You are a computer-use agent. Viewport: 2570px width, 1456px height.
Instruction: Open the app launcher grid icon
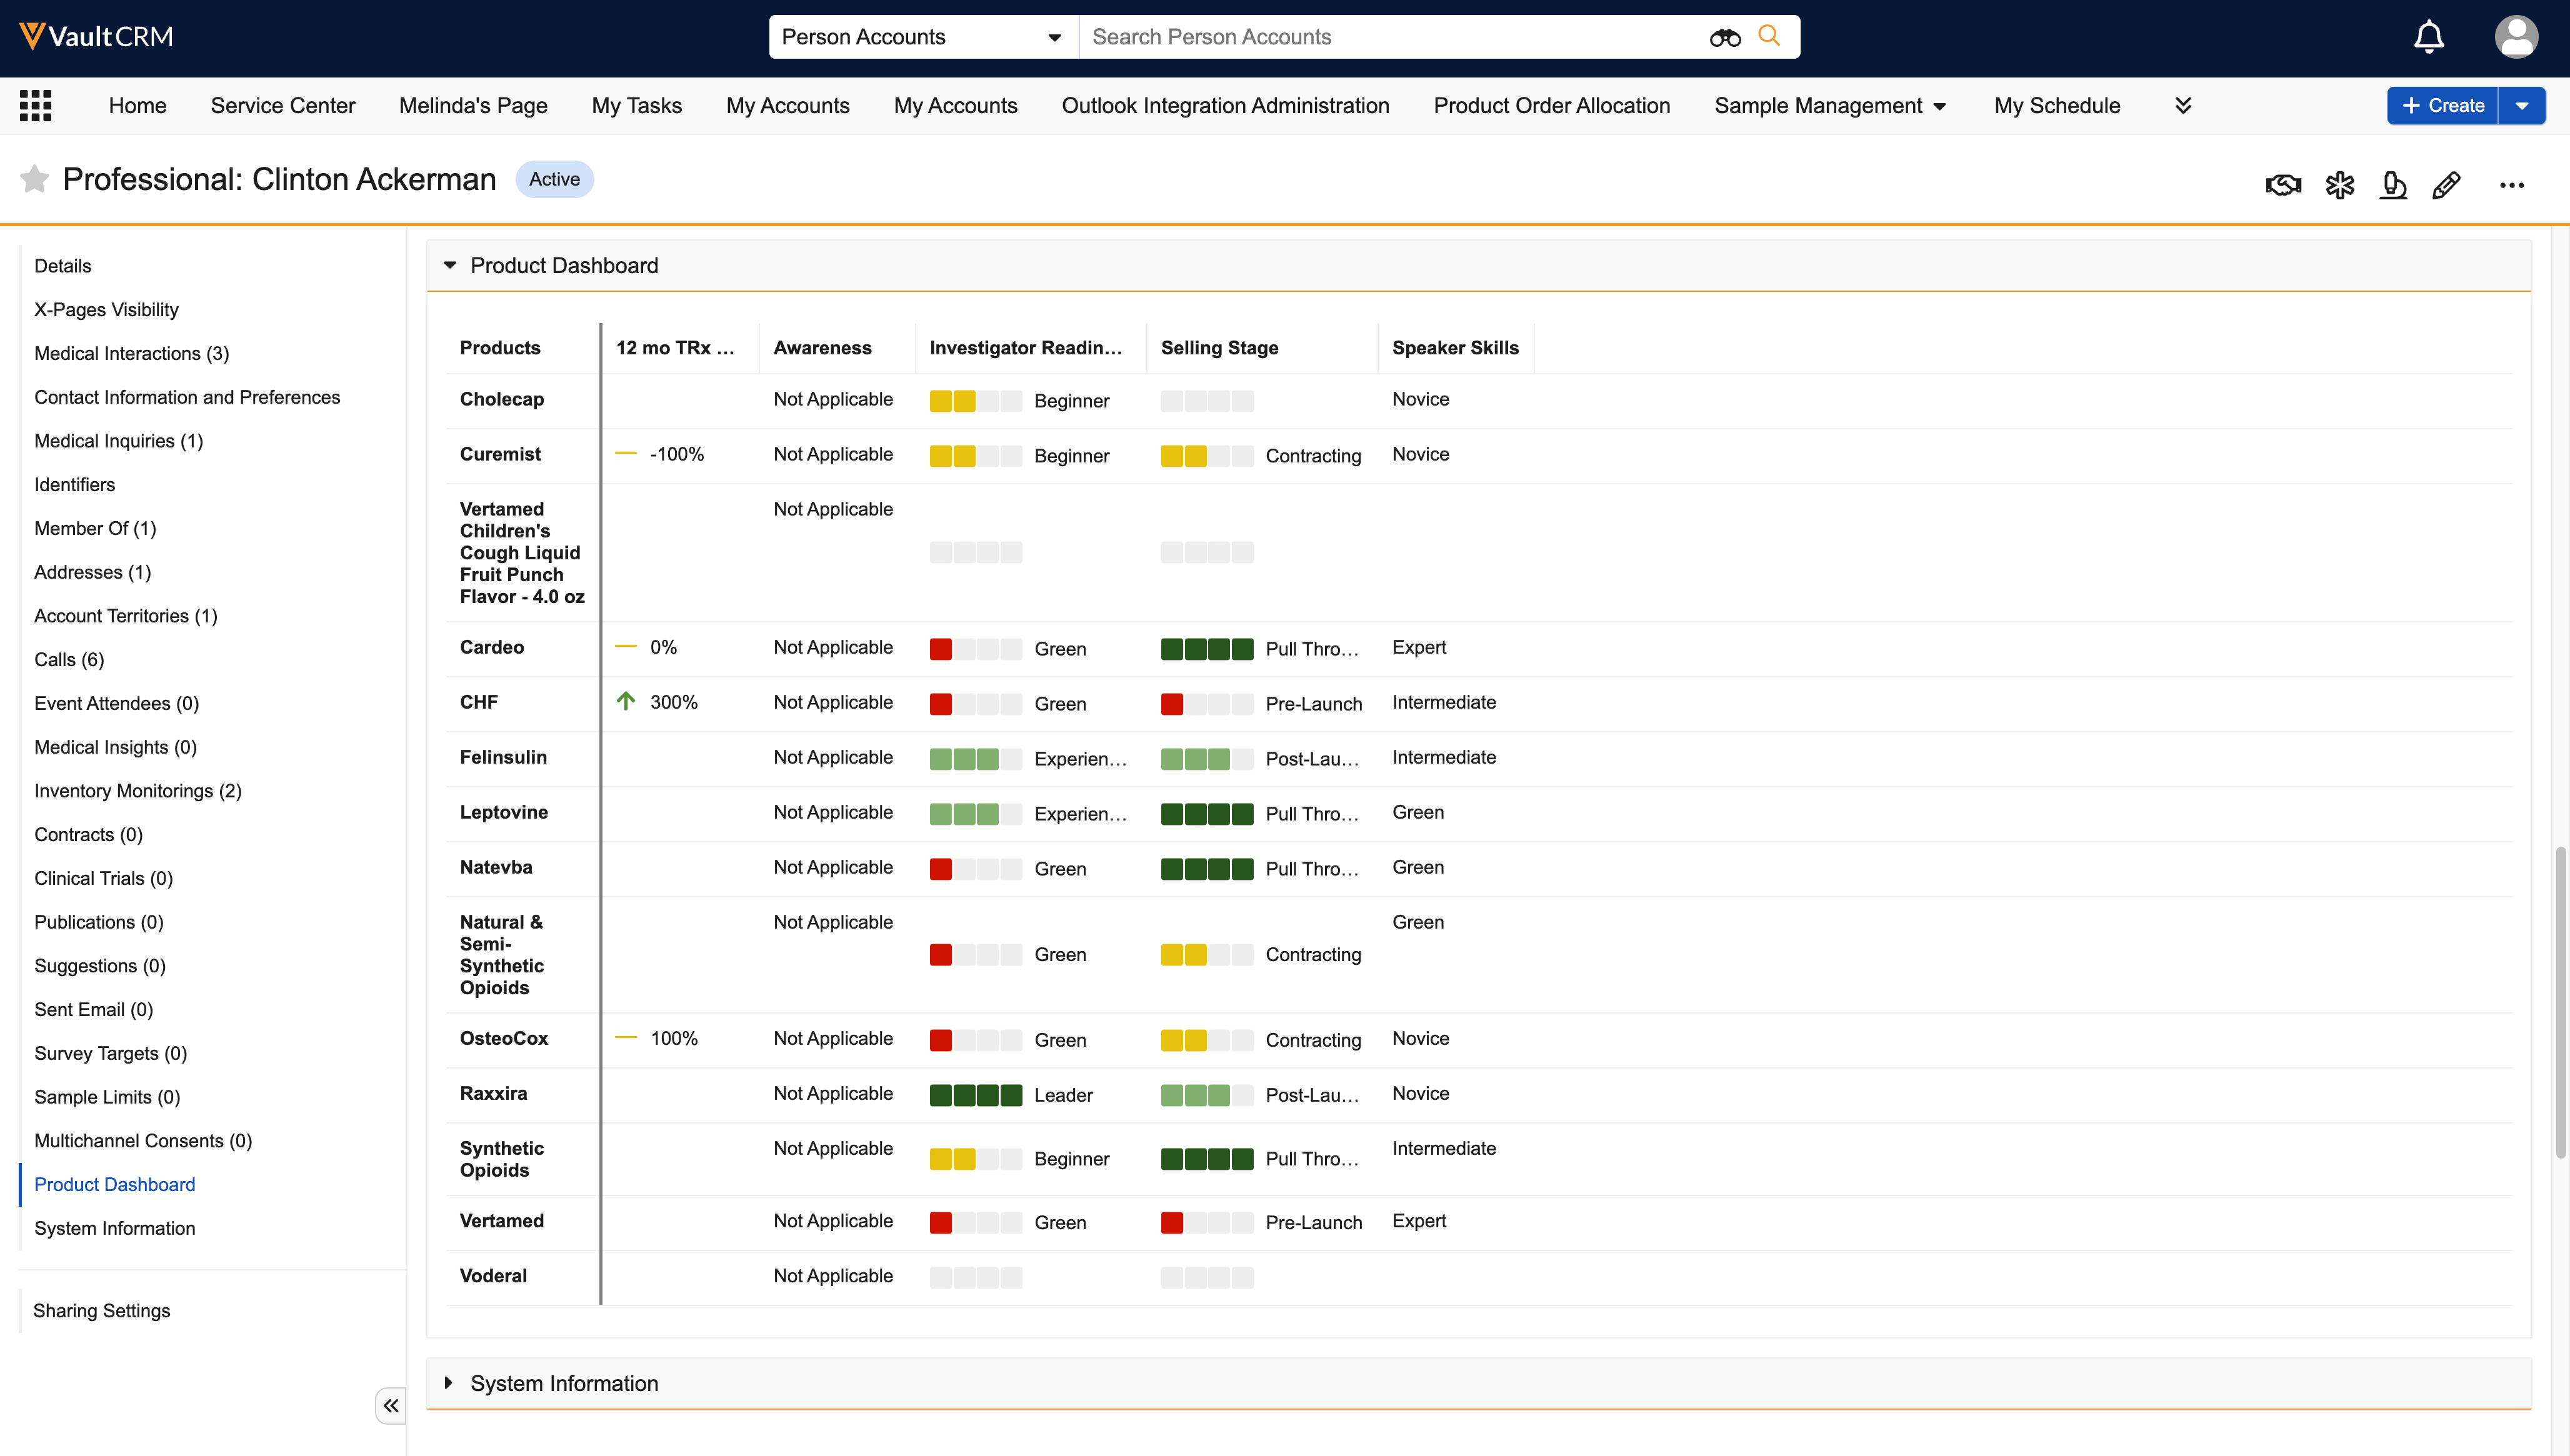pos(36,106)
